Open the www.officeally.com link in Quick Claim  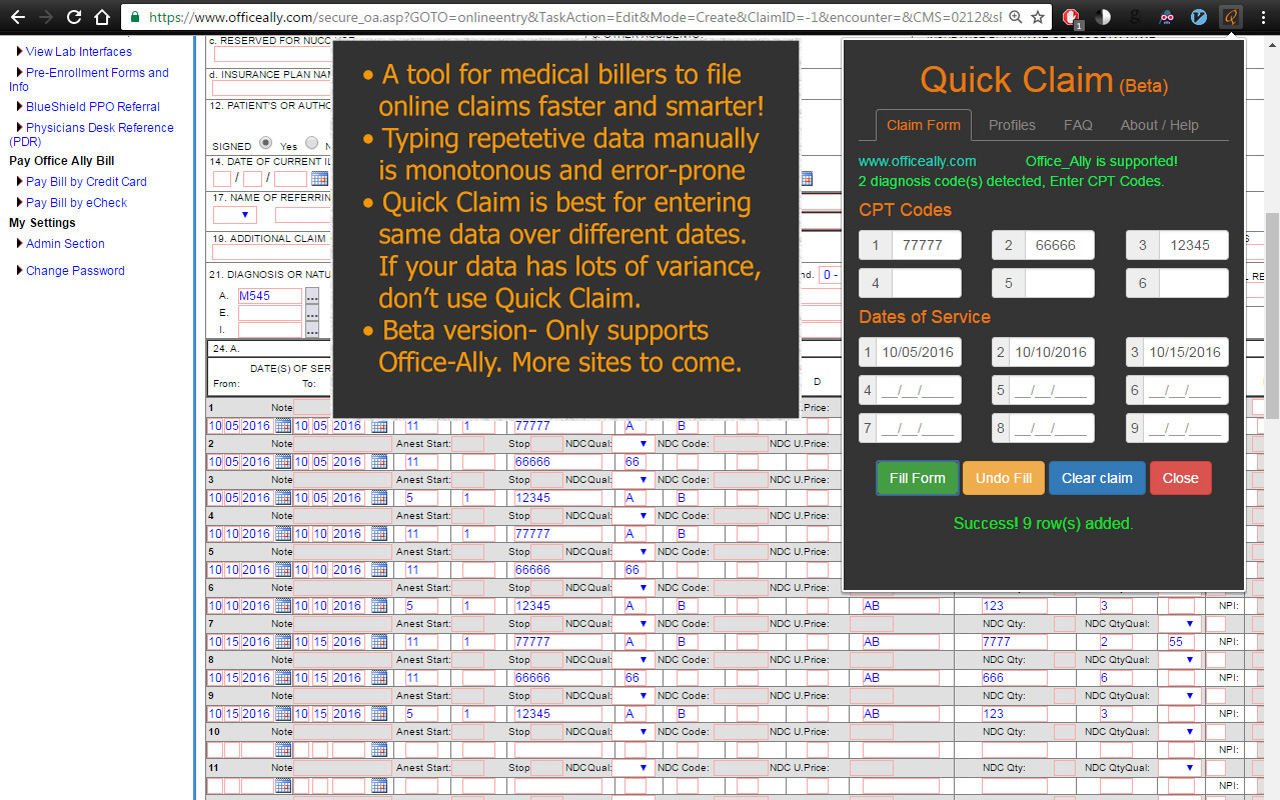(x=917, y=161)
